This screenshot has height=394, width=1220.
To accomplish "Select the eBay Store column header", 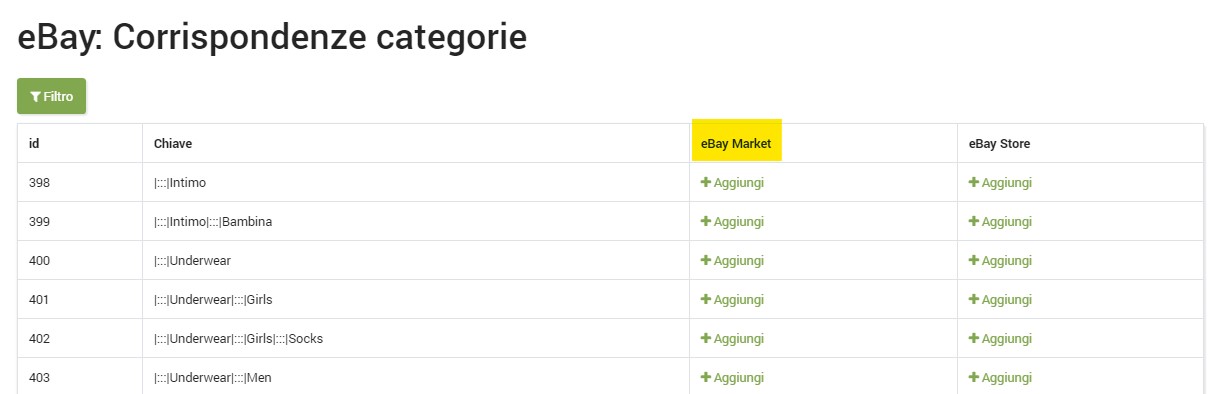I will (999, 143).
